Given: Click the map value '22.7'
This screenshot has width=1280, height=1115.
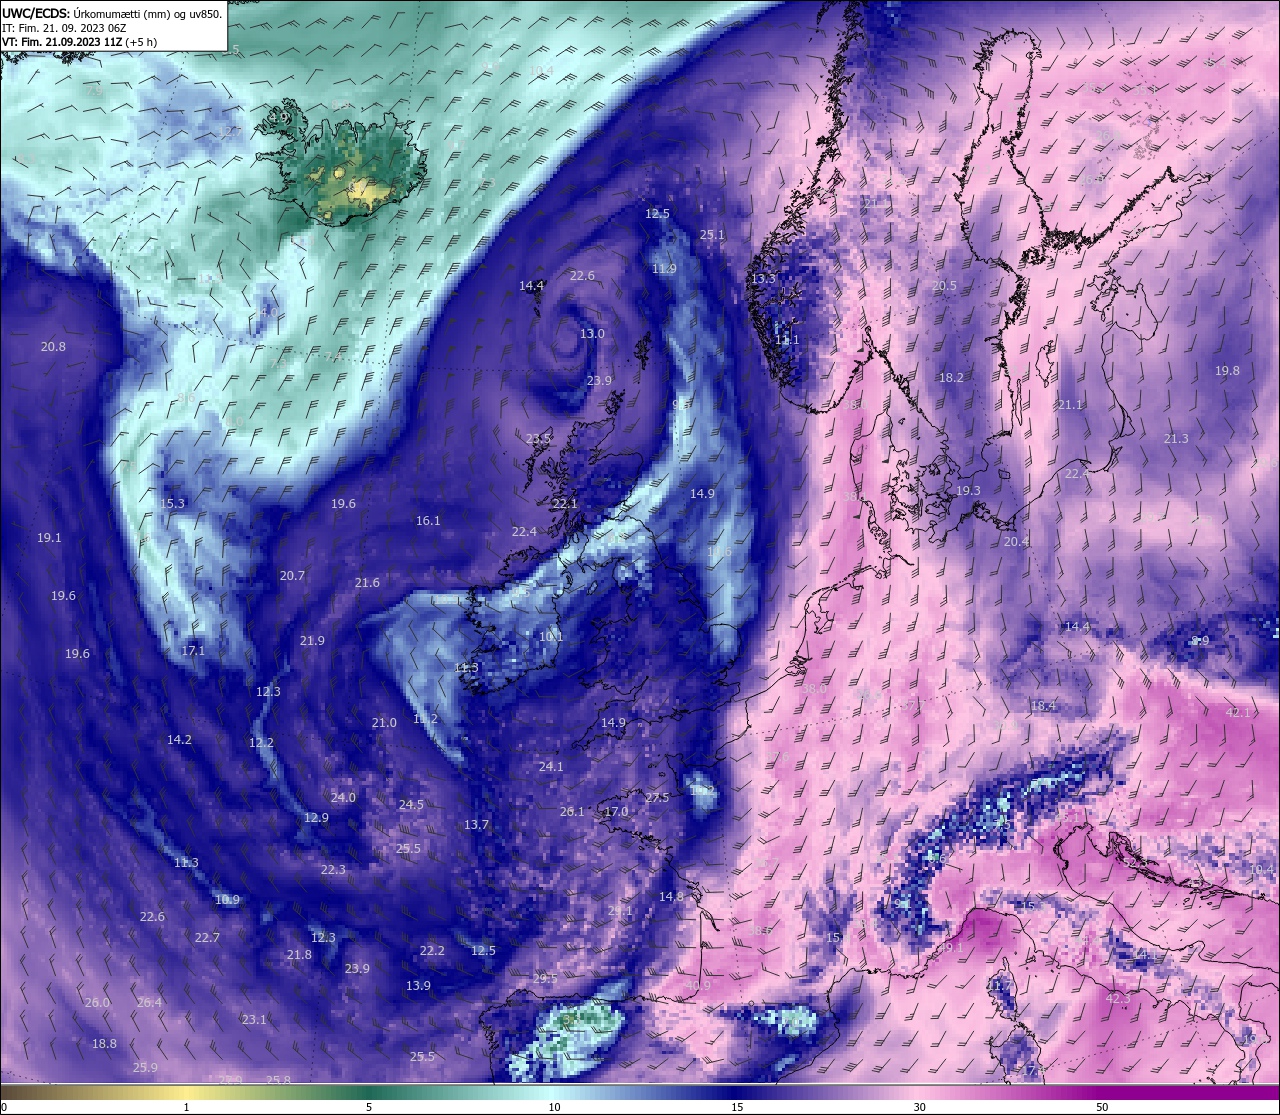Looking at the screenshot, I should tap(207, 938).
